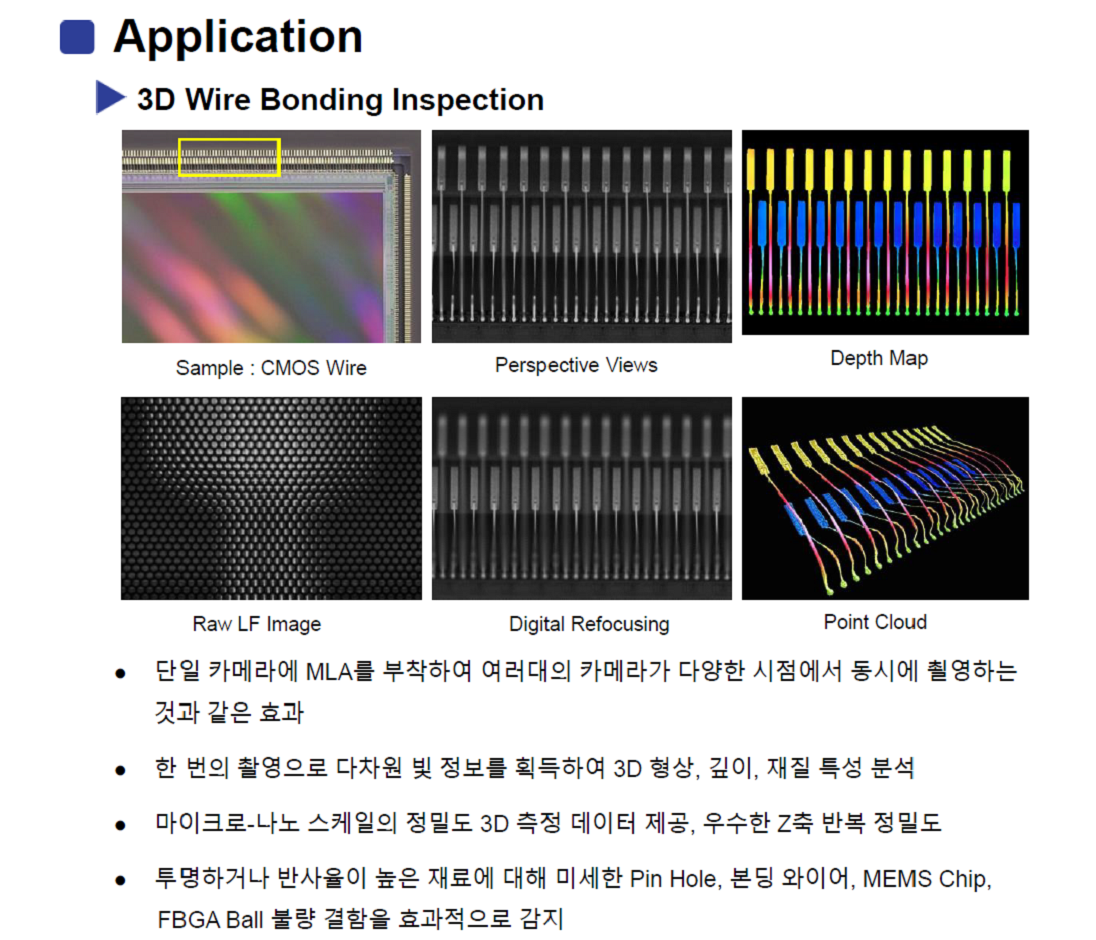The width and height of the screenshot is (1096, 940).
Task: Select the "Digital Refocusing" caption
Action: pyautogui.click(x=589, y=624)
